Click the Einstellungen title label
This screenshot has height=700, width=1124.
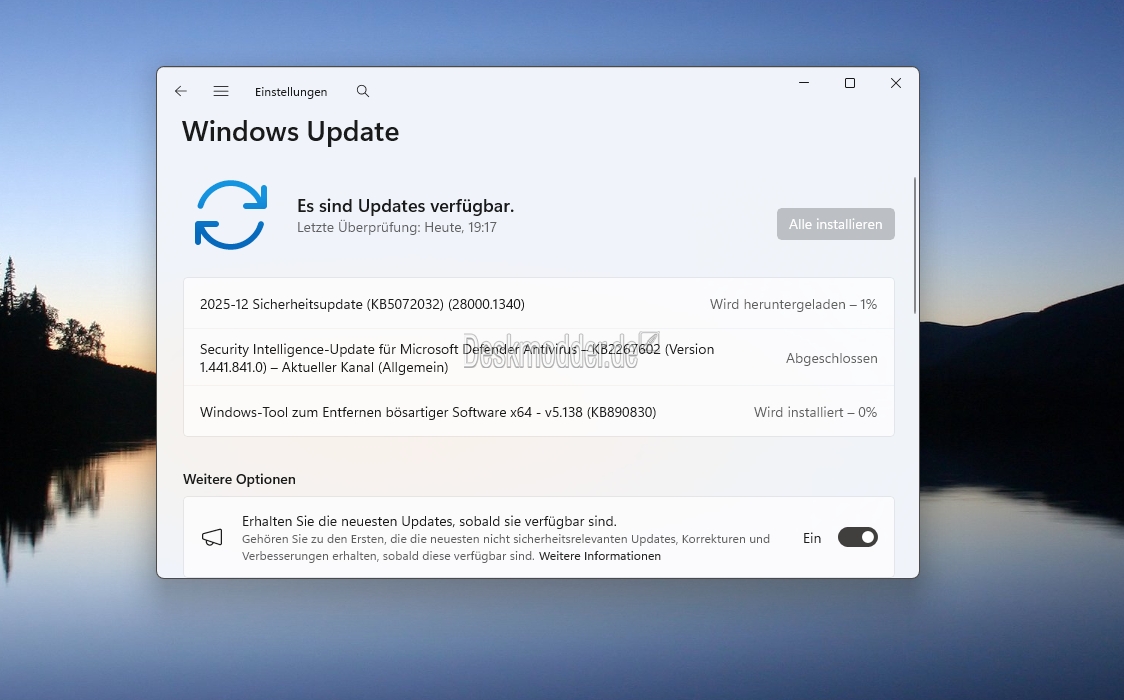pyautogui.click(x=291, y=92)
